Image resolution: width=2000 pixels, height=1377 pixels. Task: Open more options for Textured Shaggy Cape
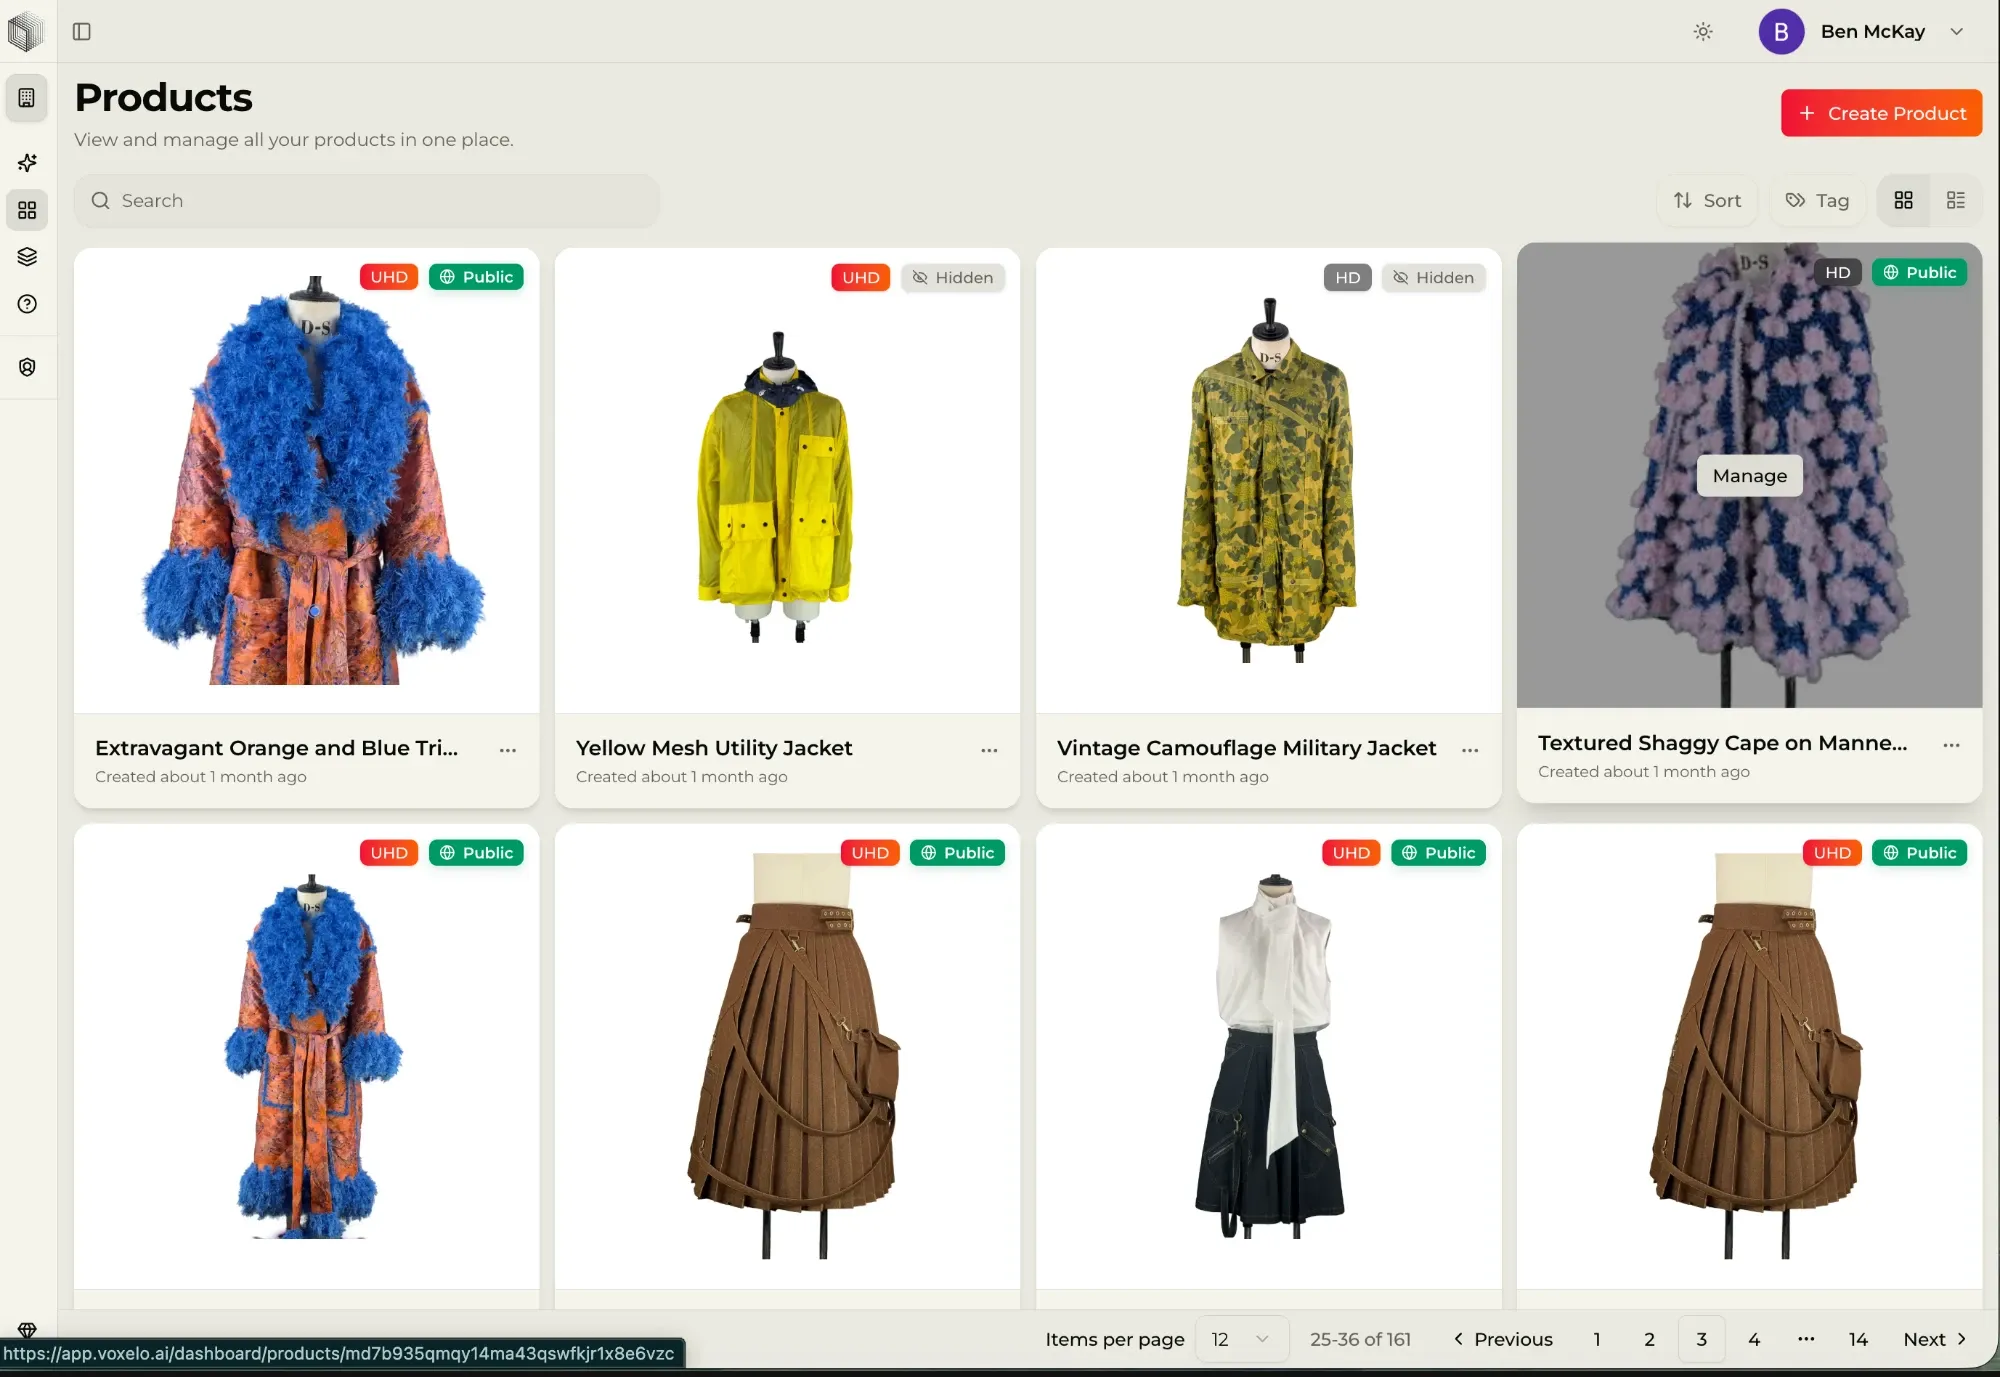1951,745
